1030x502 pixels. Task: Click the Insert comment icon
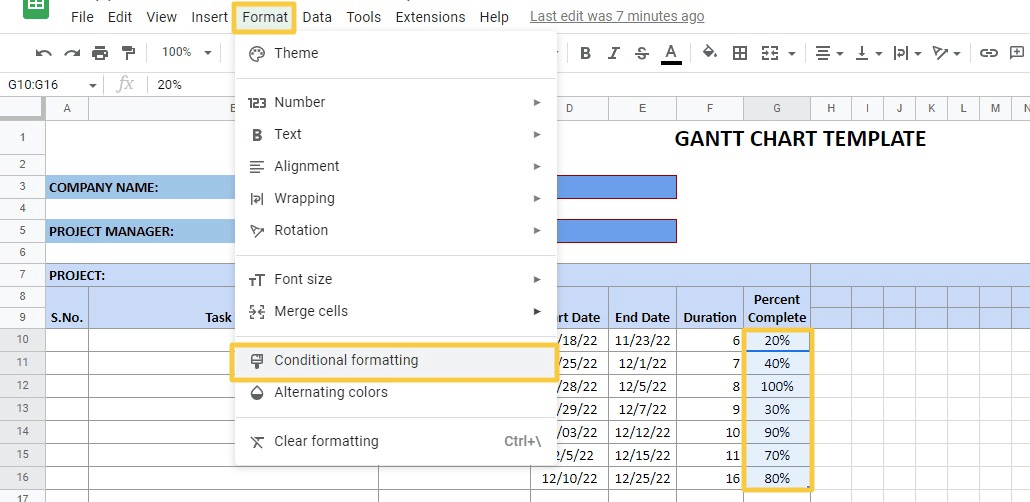pyautogui.click(x=1017, y=53)
